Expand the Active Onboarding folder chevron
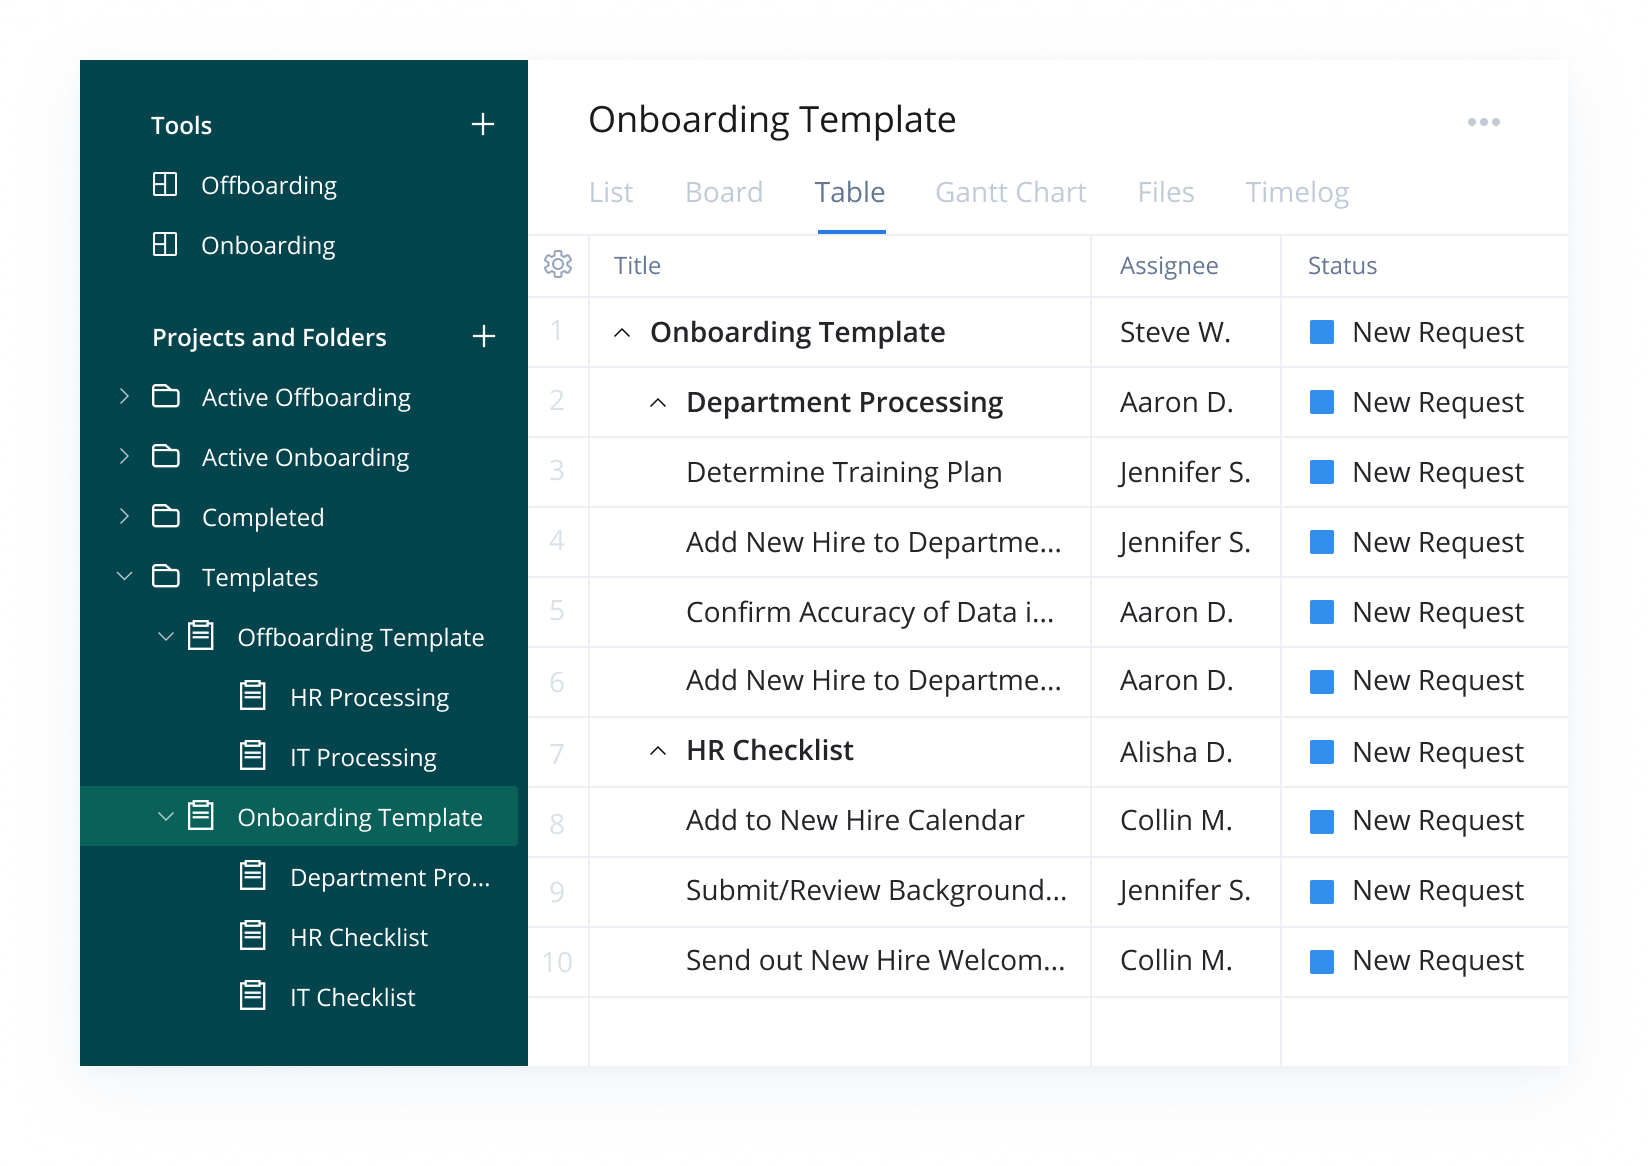 coord(124,456)
